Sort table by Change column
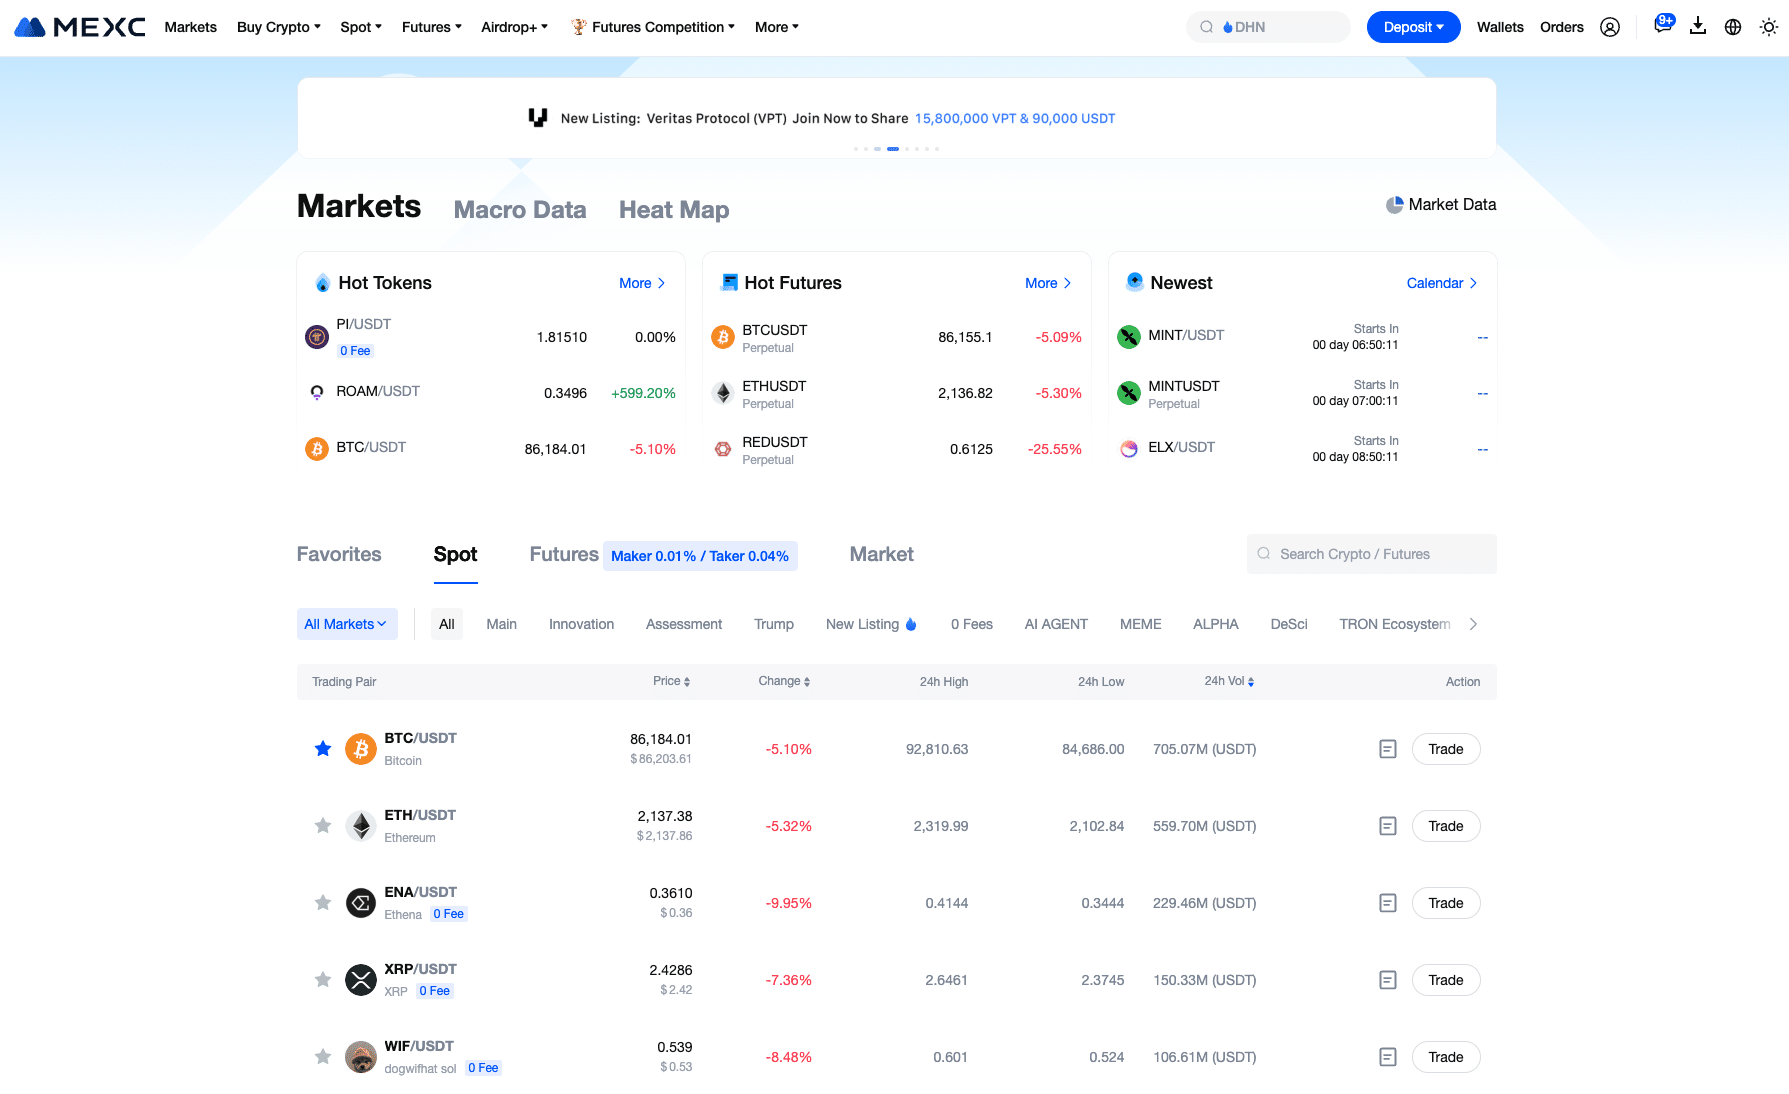This screenshot has height=1094, width=1789. [x=784, y=681]
